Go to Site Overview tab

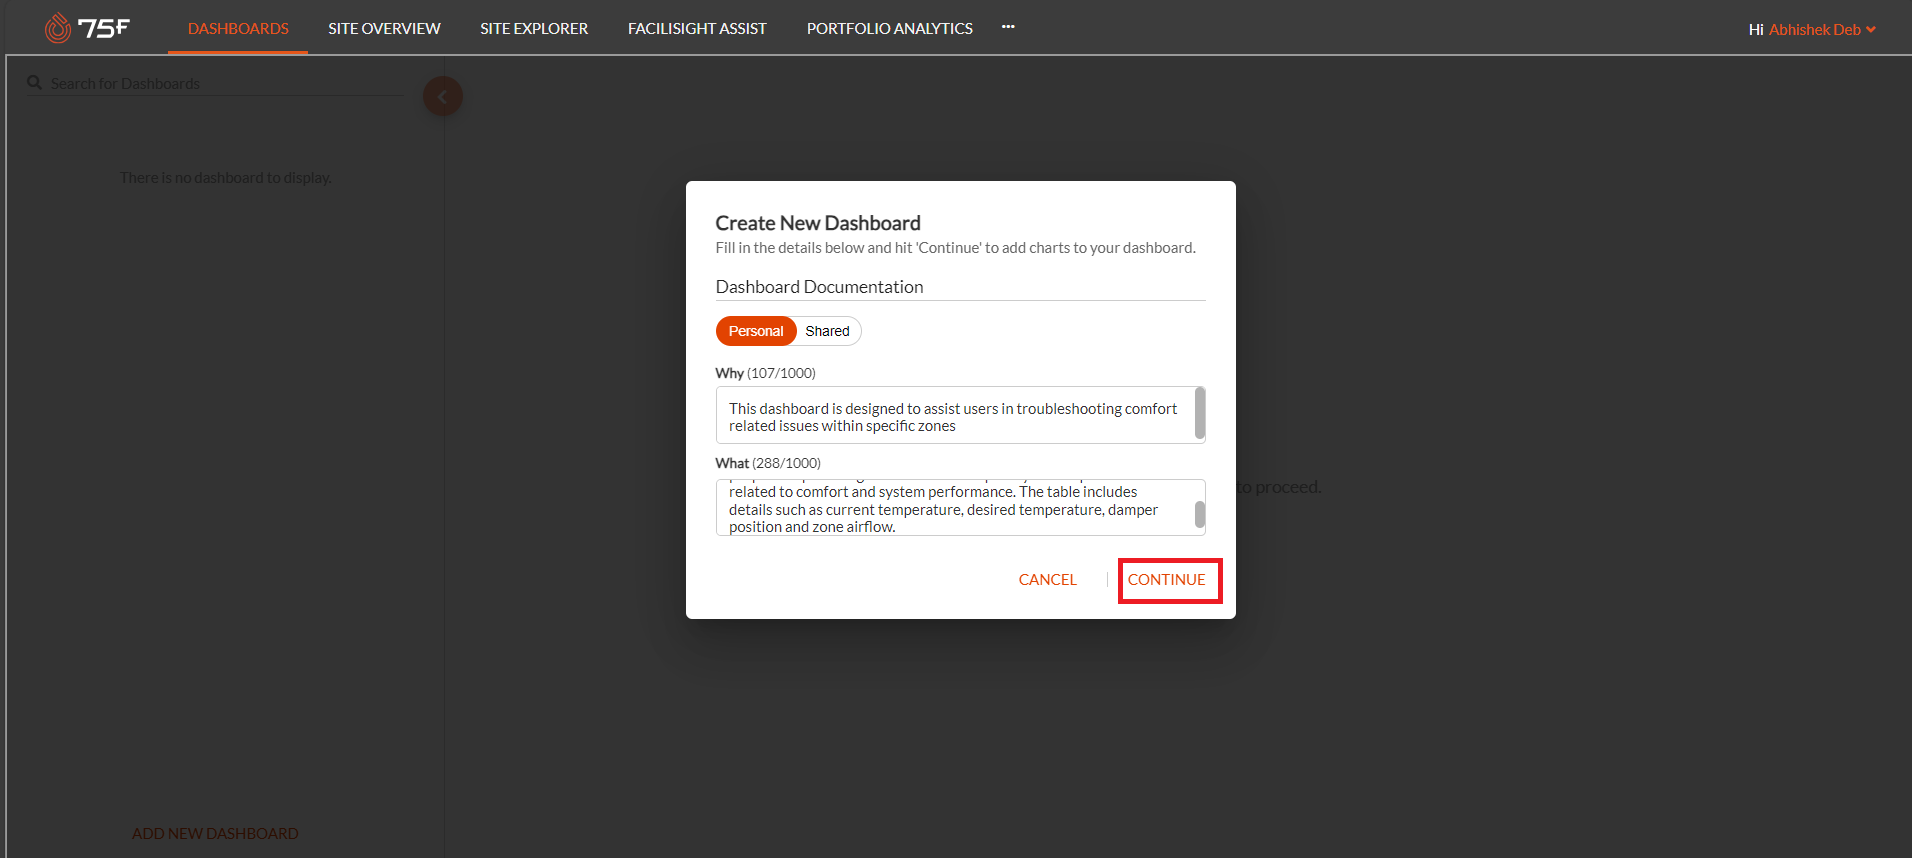(x=384, y=28)
